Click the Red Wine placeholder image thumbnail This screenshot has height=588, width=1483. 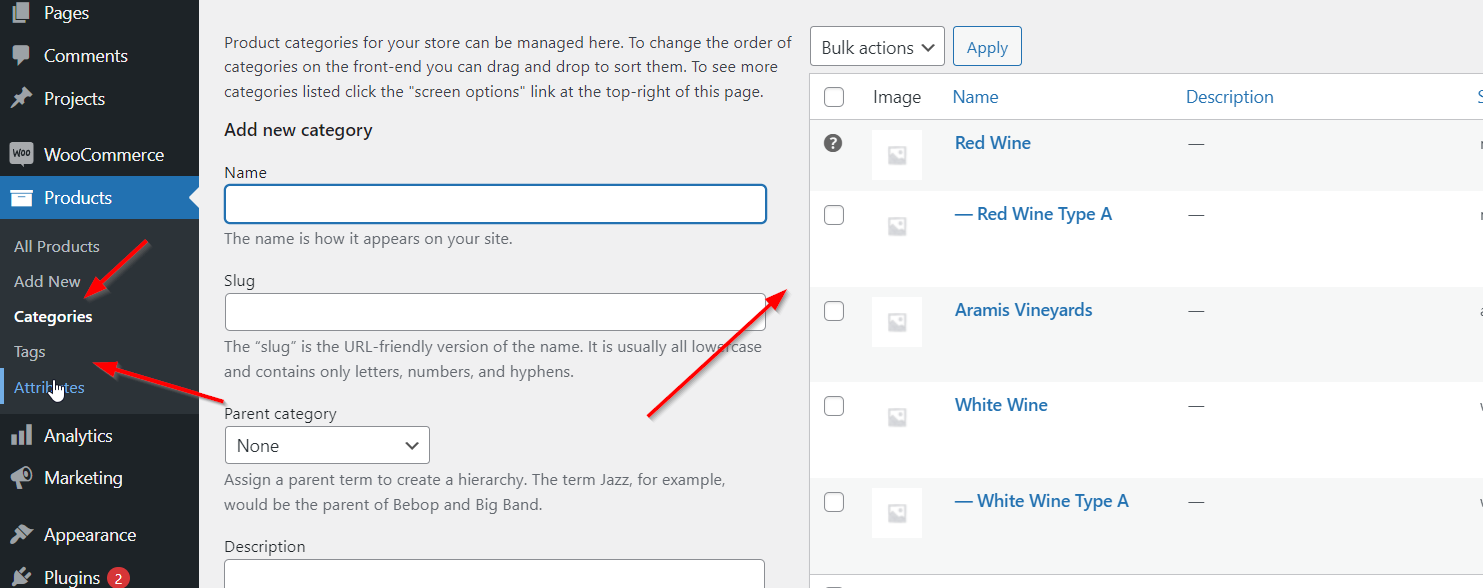click(x=897, y=155)
